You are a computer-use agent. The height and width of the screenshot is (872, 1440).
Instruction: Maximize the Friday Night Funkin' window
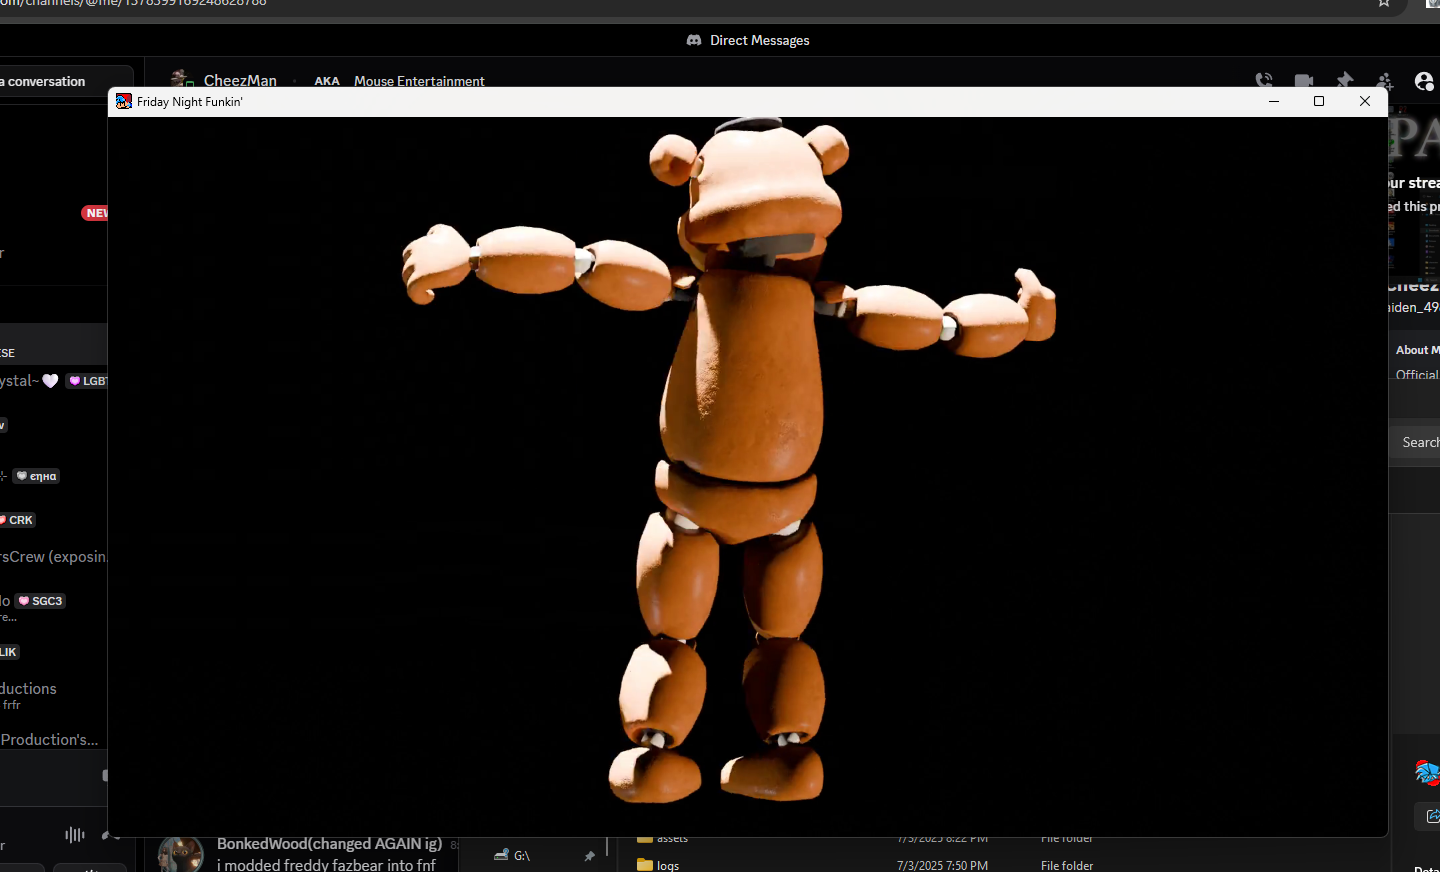point(1319,101)
